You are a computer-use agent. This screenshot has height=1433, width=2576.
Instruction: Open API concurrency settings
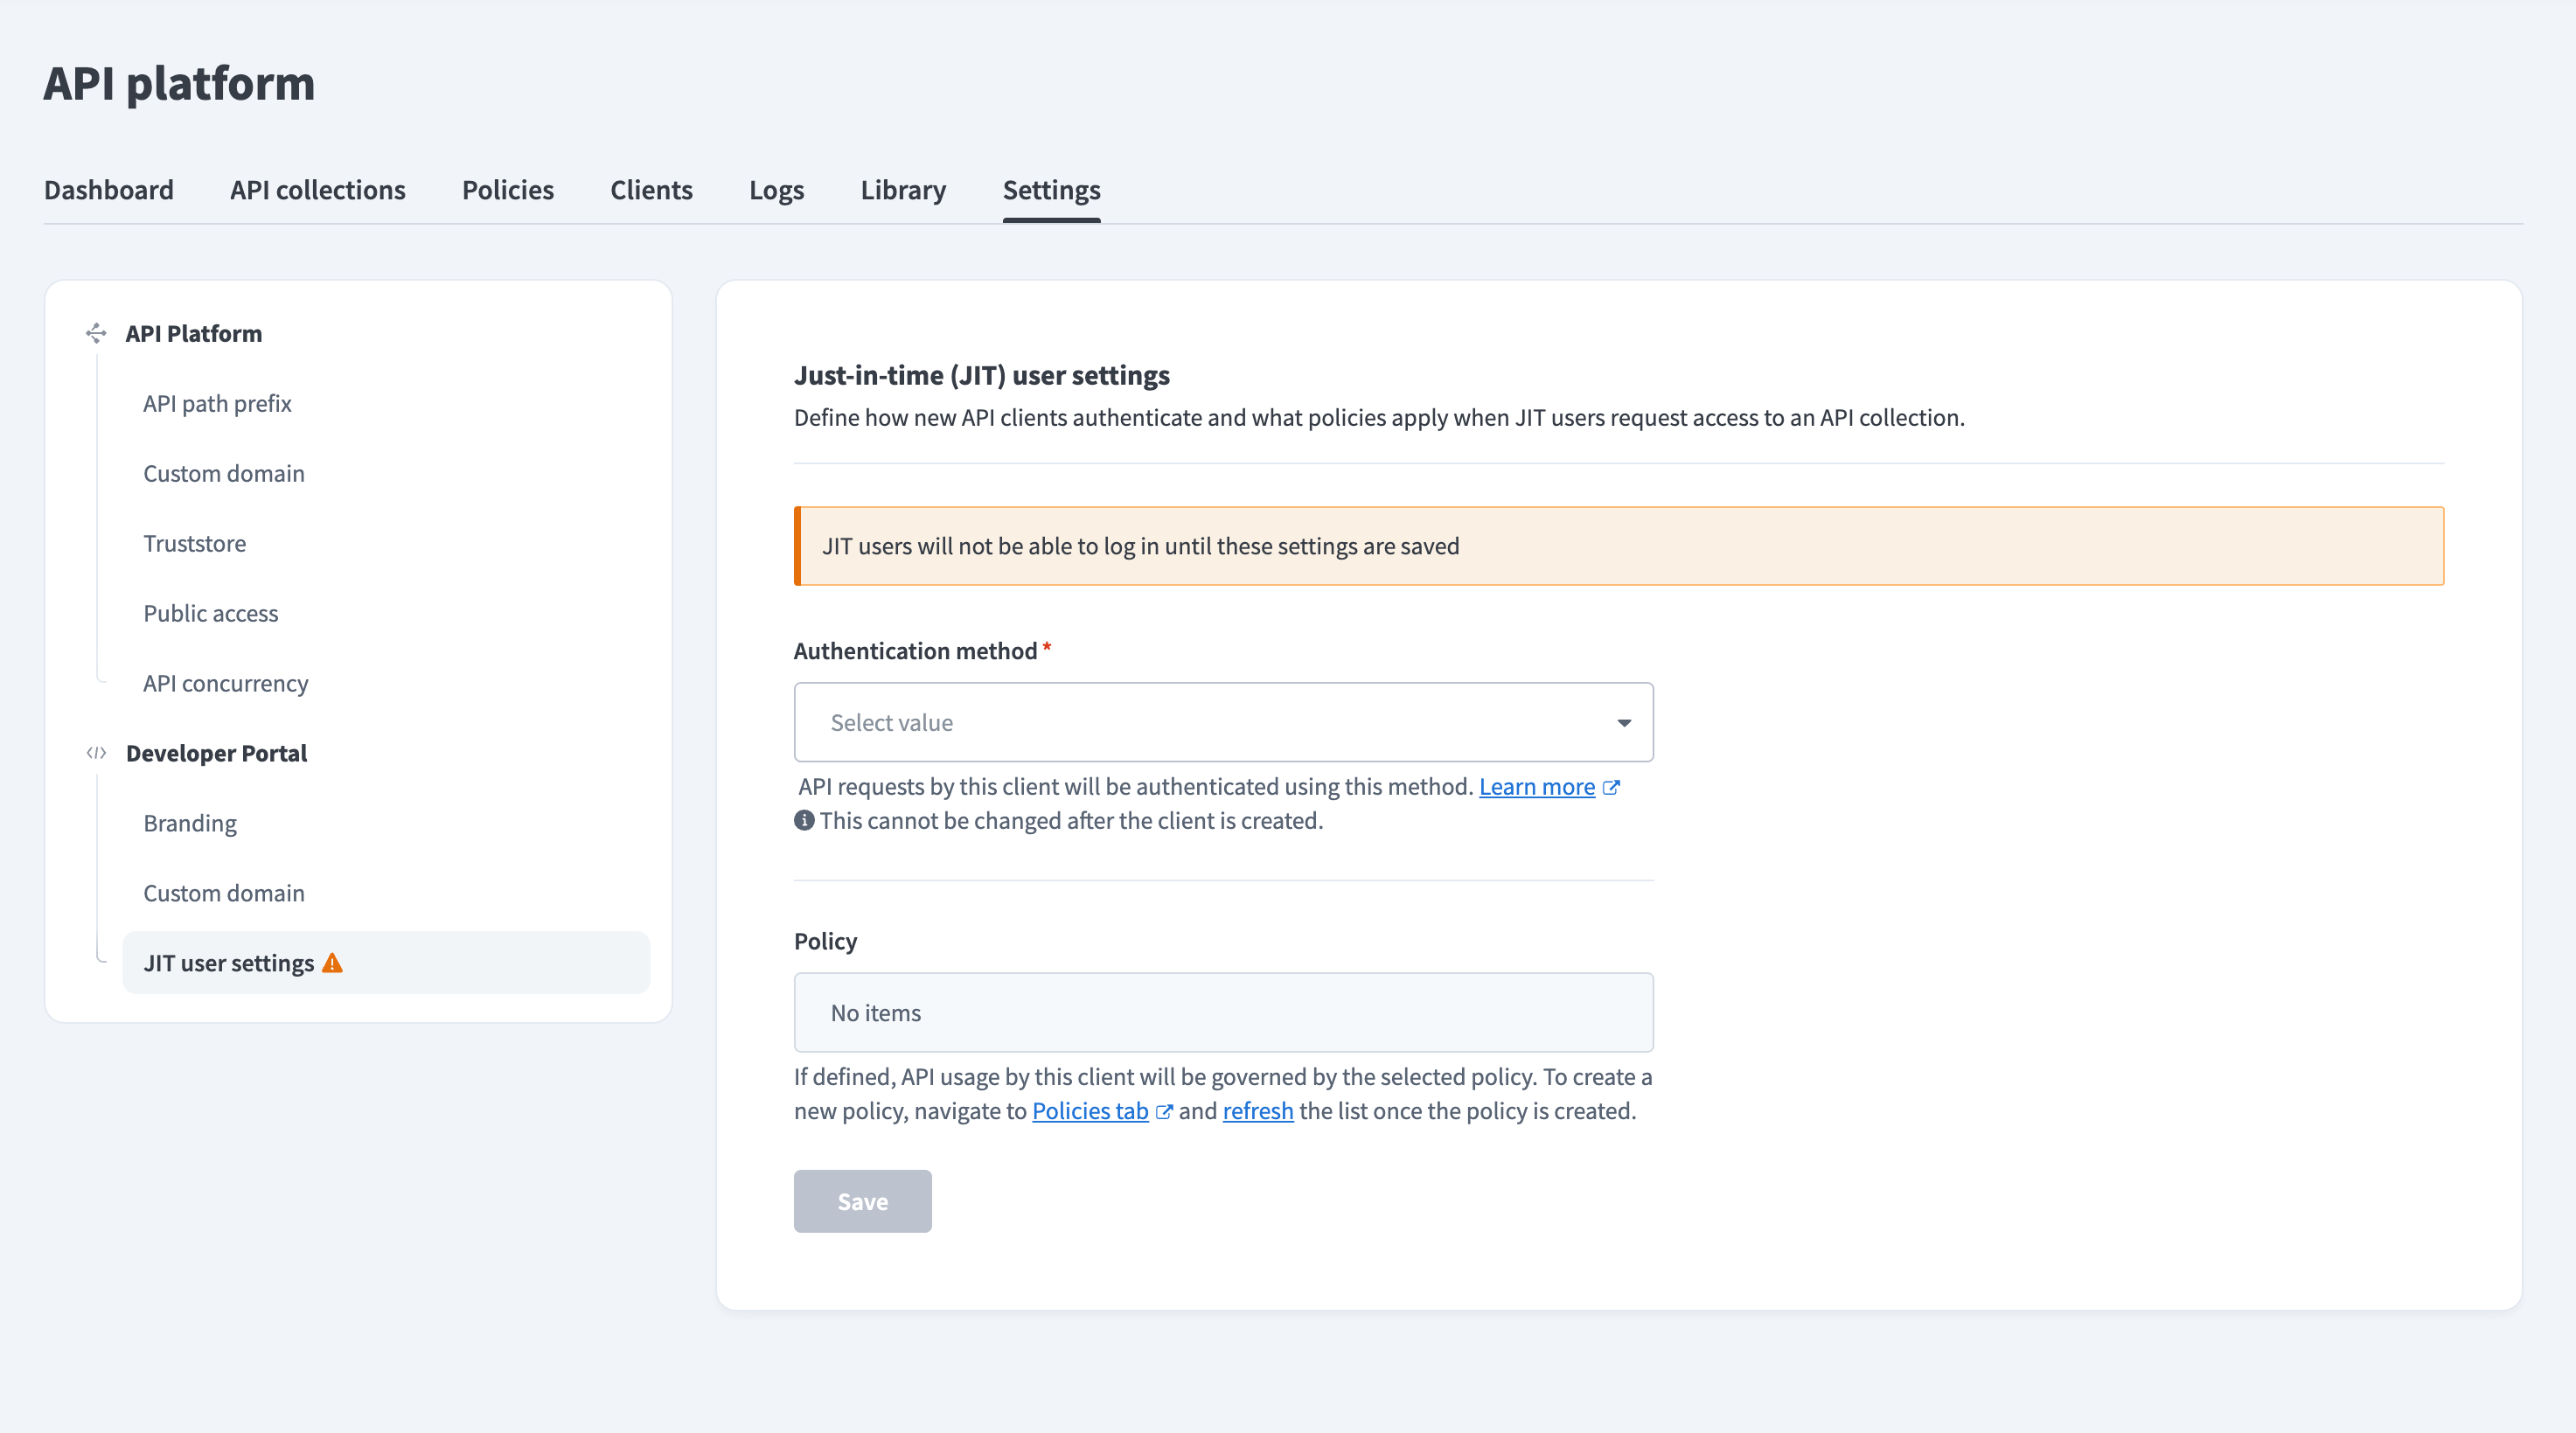[x=226, y=683]
